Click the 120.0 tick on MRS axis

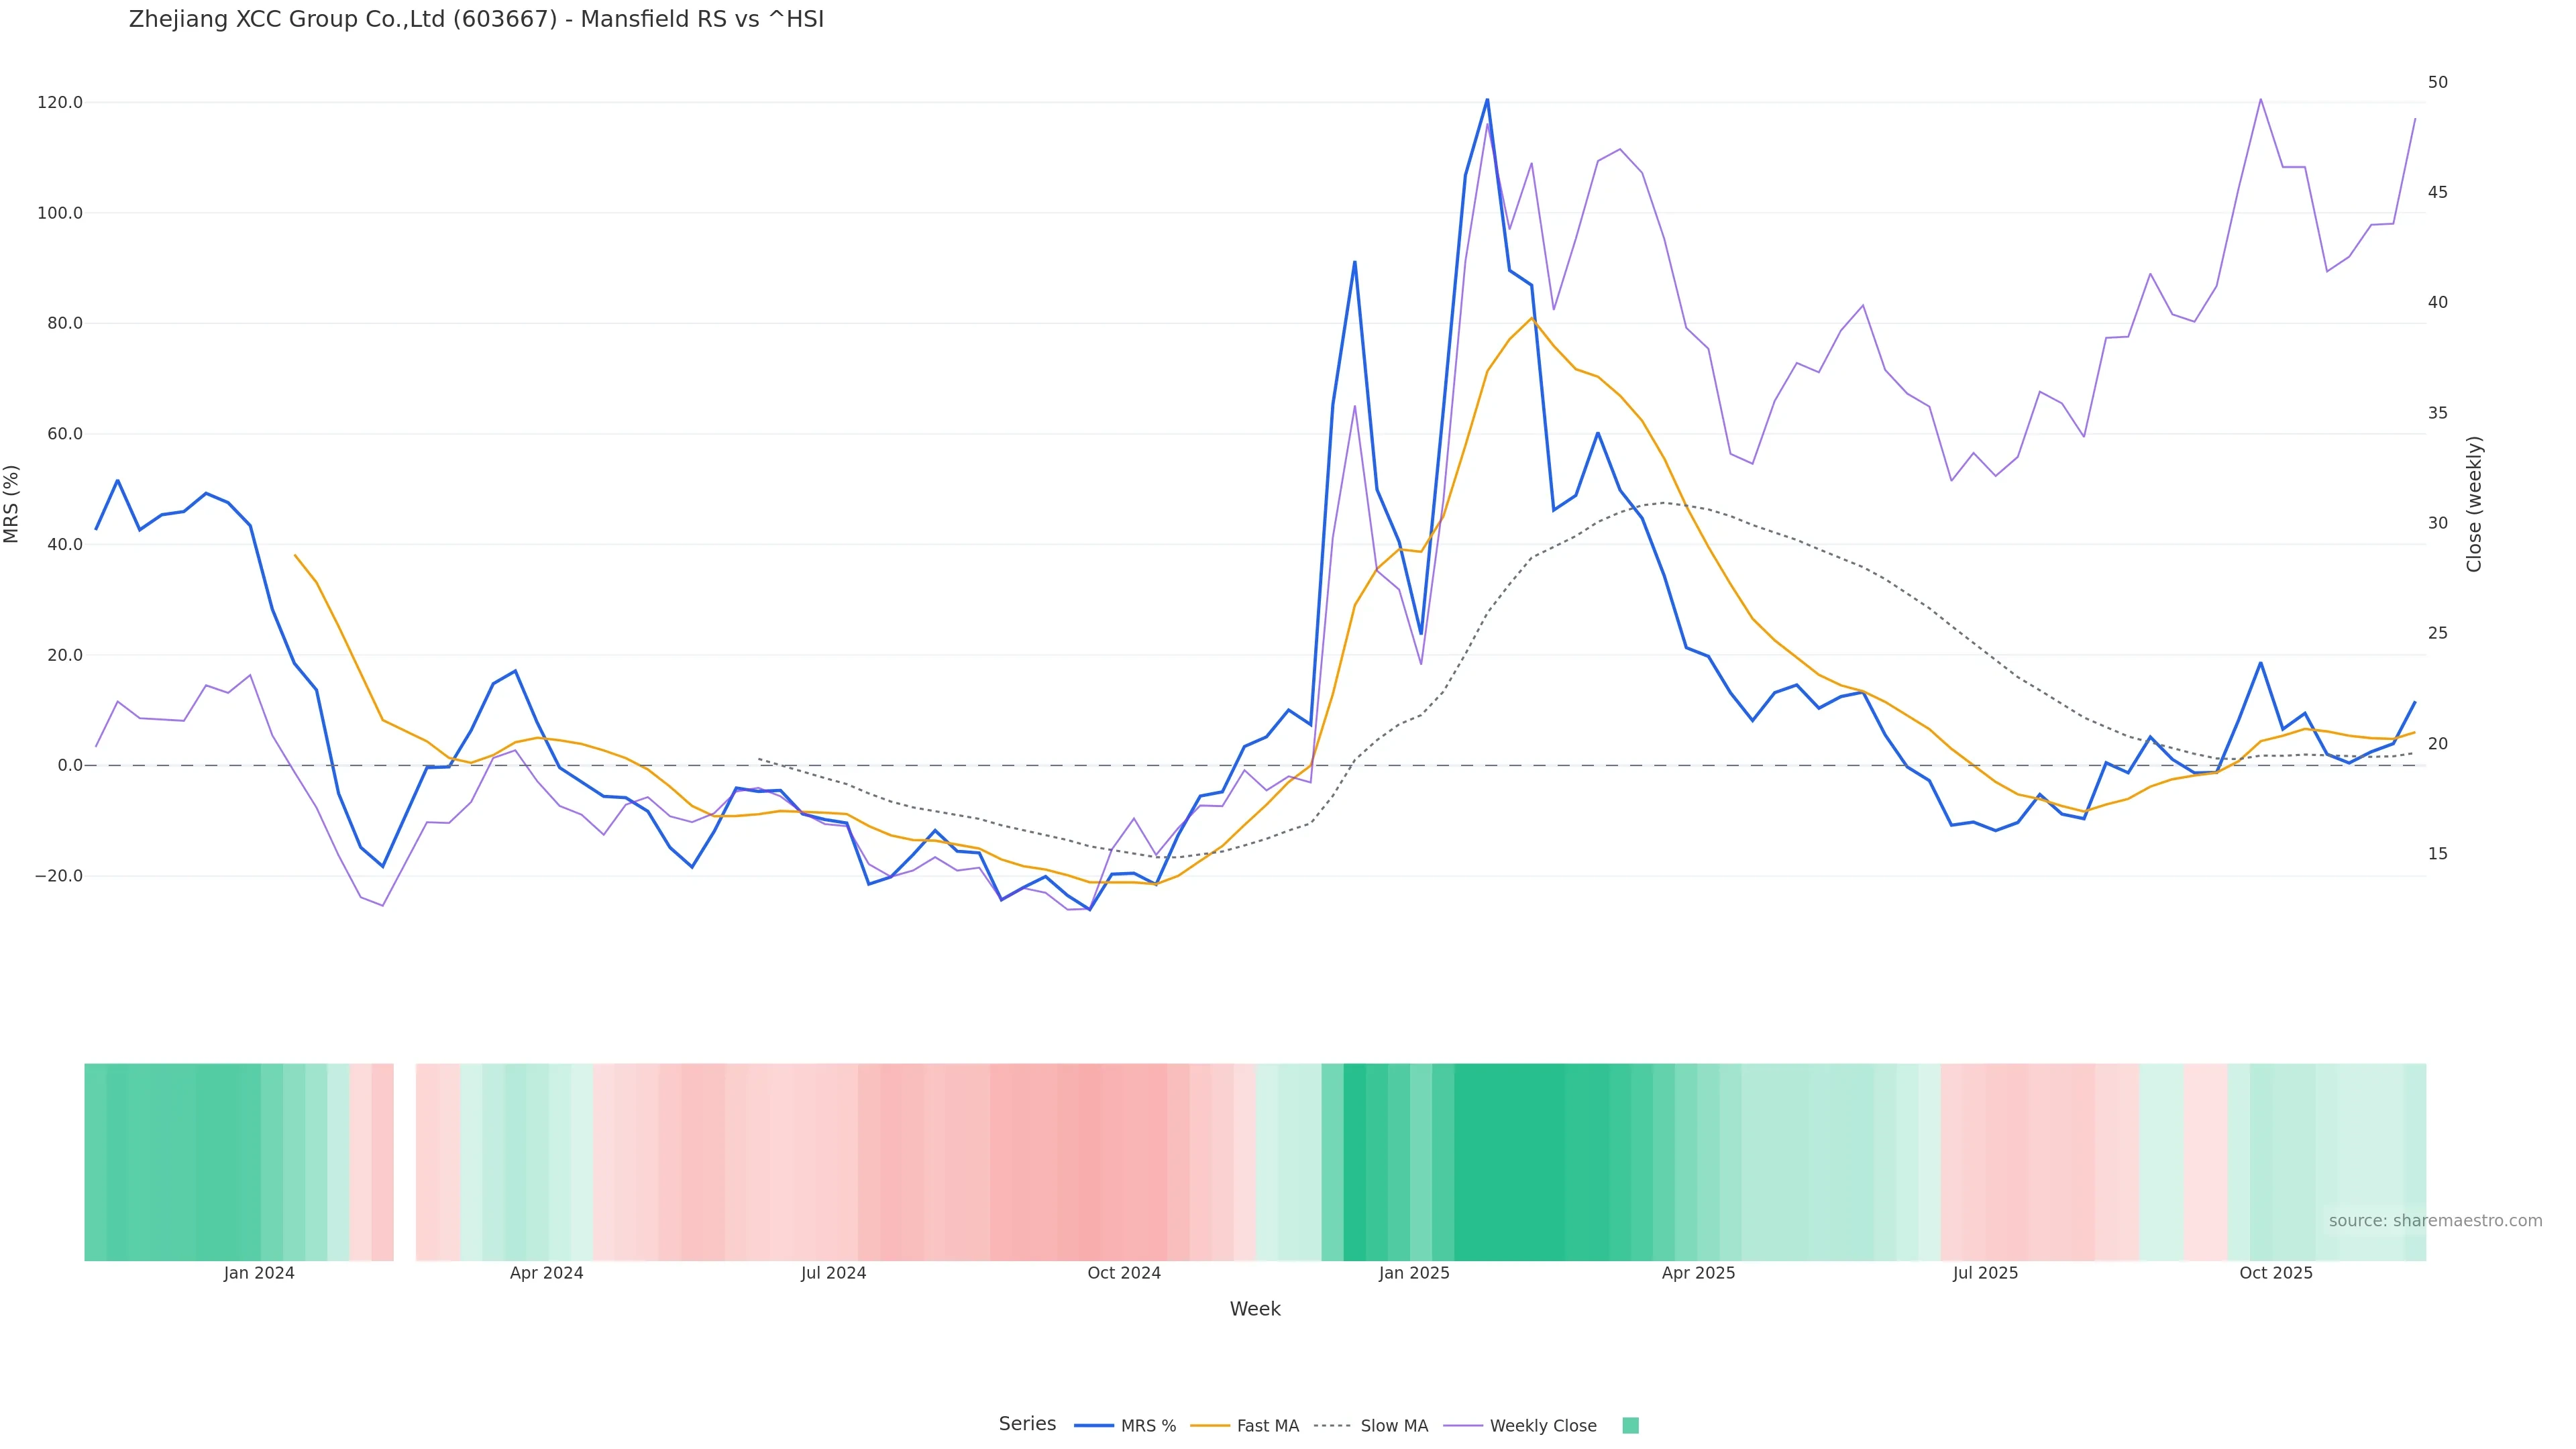click(x=59, y=103)
